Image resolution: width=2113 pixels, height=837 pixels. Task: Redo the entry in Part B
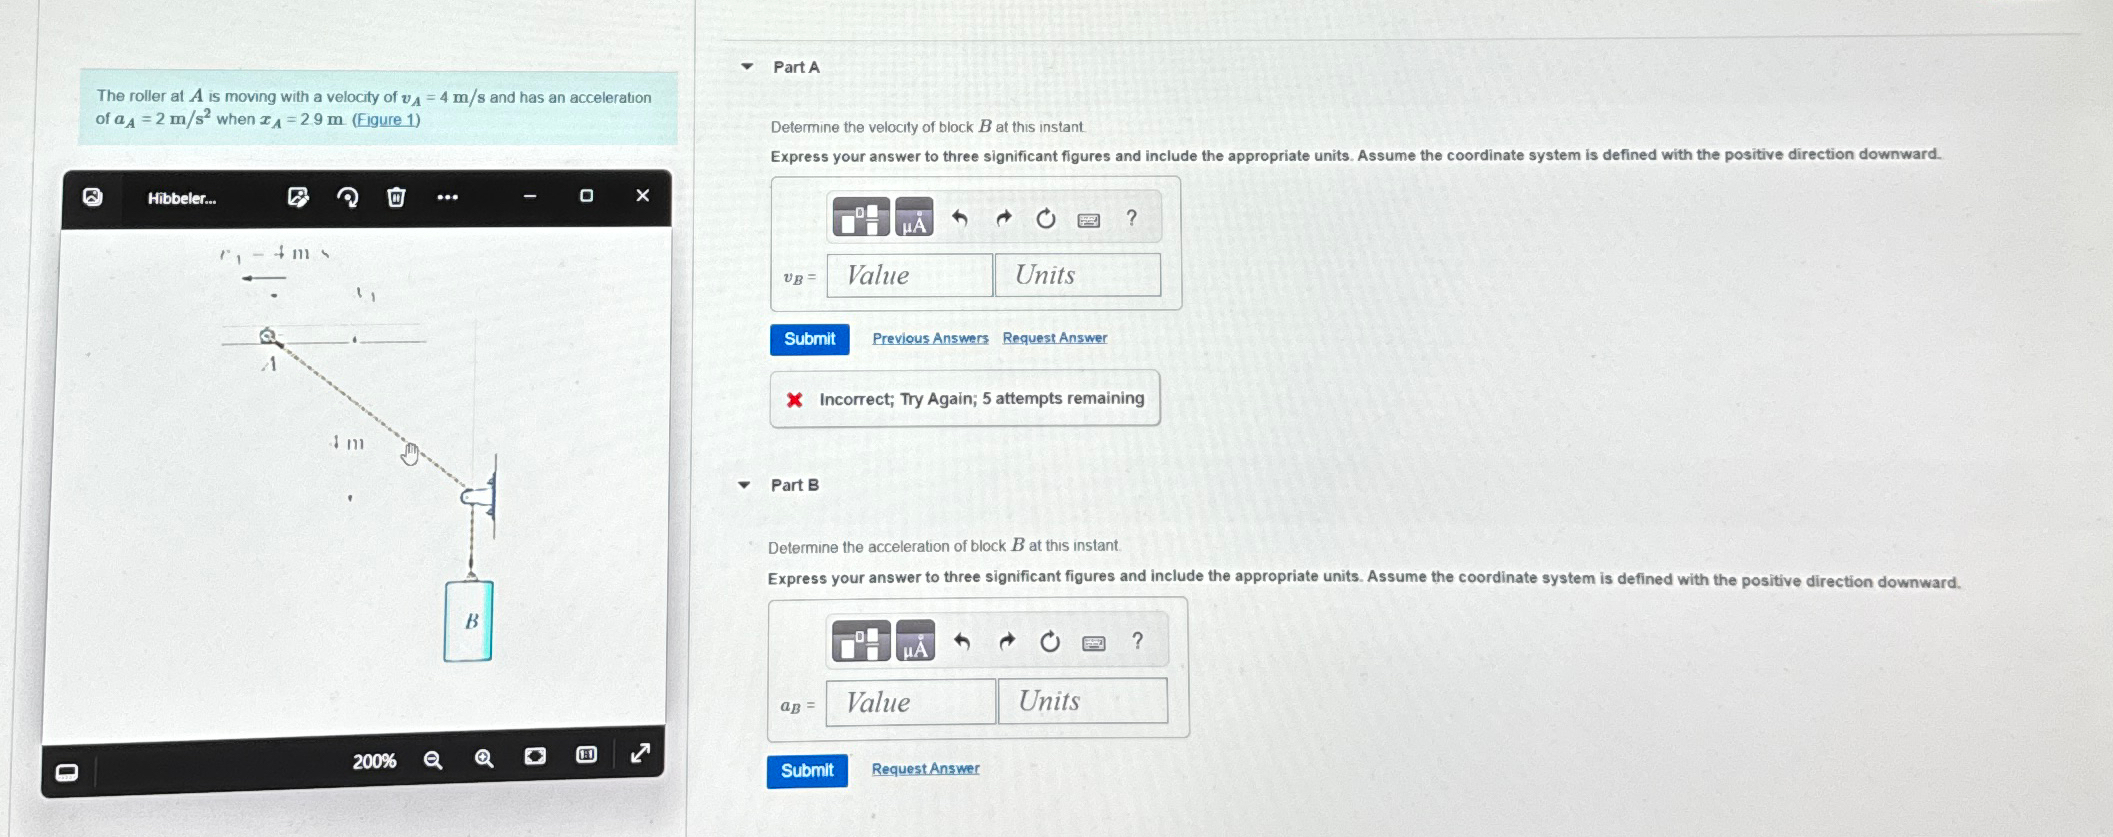point(1007,641)
